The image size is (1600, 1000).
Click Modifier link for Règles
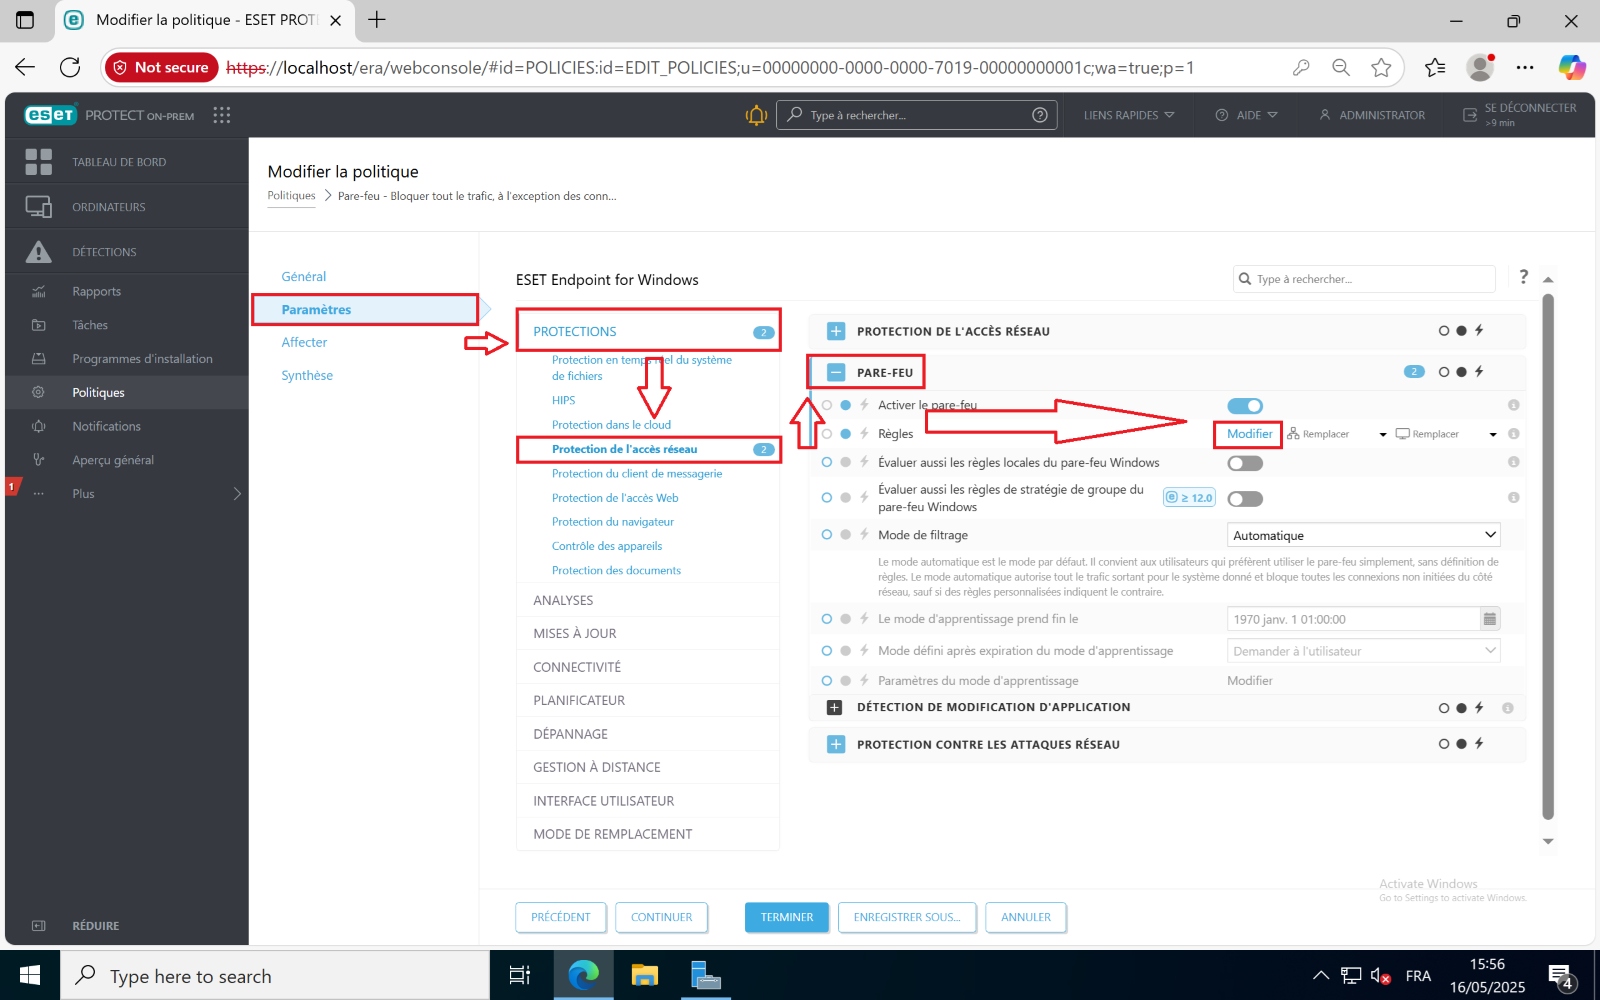coord(1249,434)
